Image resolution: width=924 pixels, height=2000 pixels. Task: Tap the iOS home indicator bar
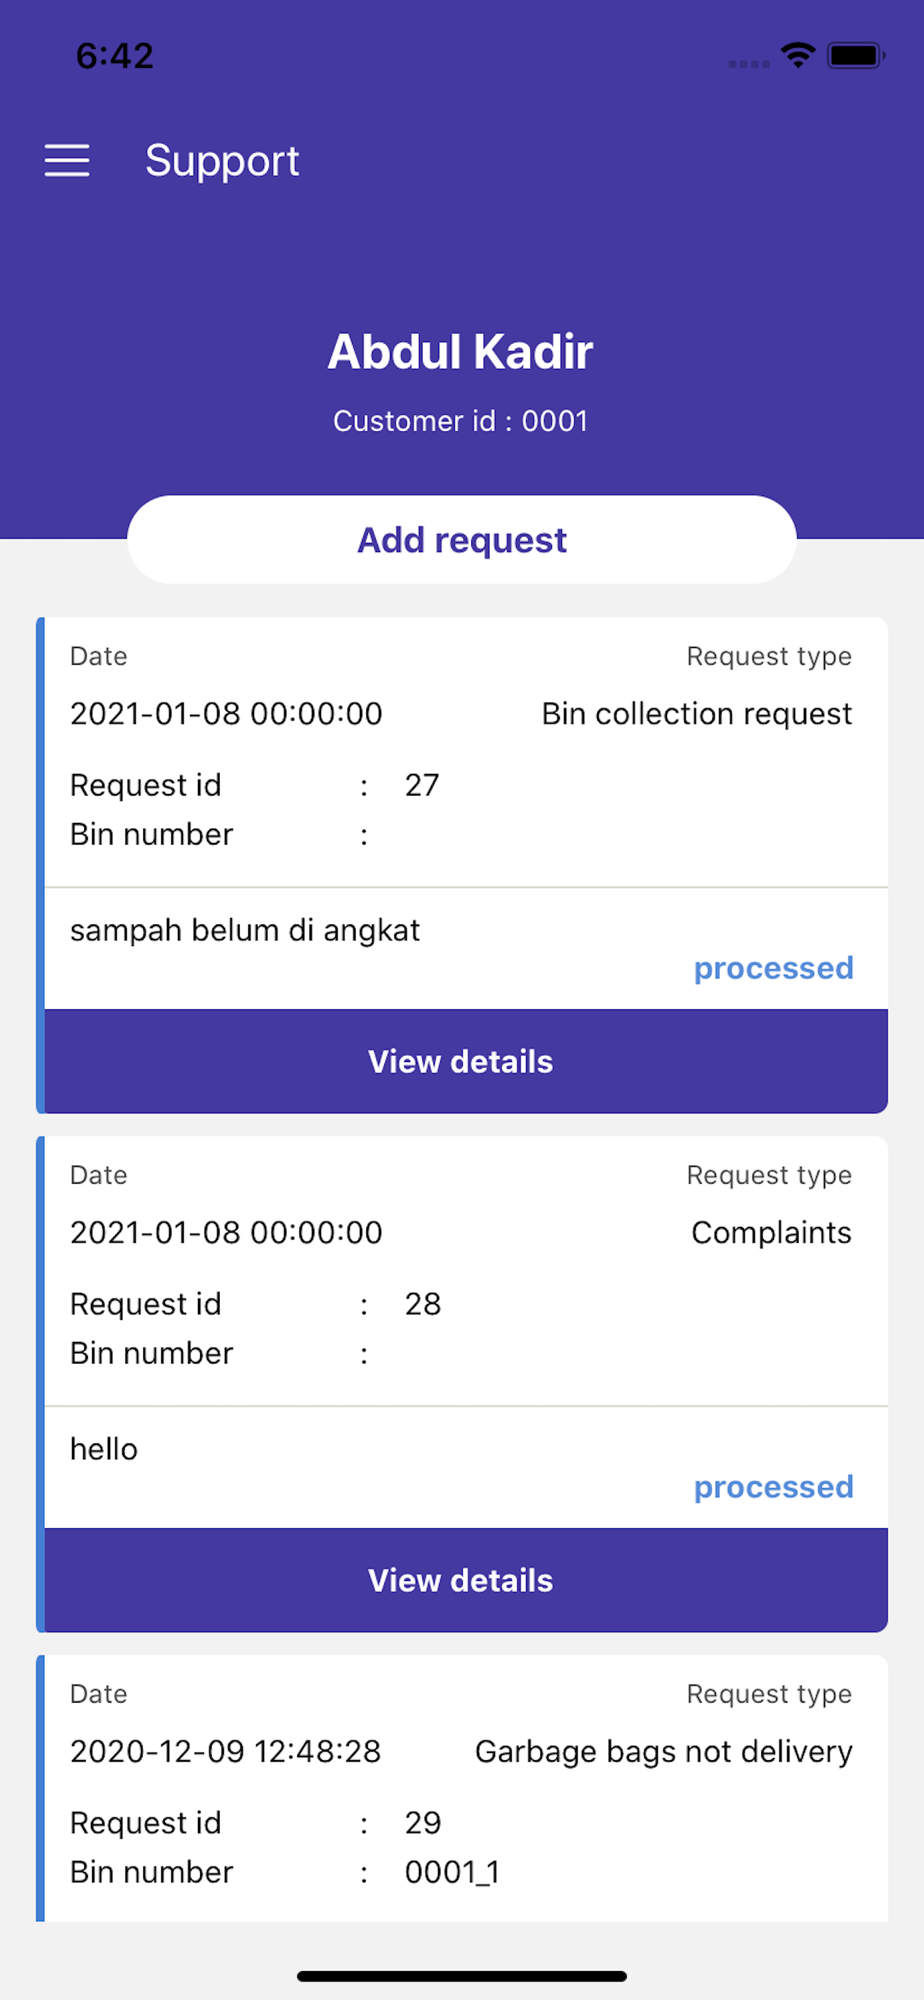pyautogui.click(x=462, y=1976)
